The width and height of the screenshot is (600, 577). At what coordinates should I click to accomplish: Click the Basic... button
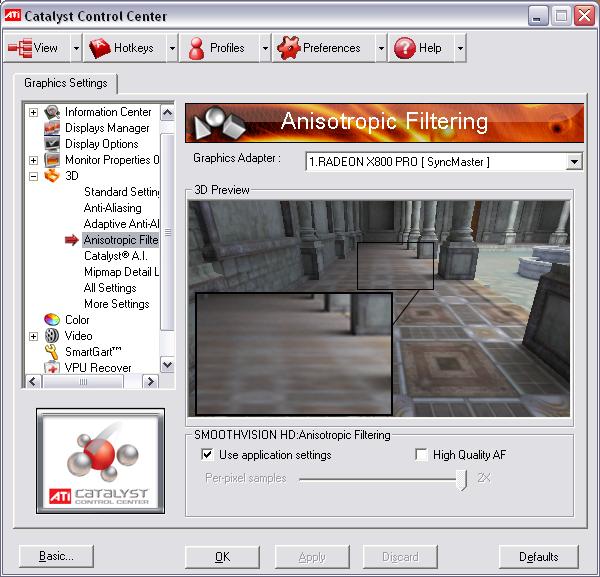click(x=56, y=556)
